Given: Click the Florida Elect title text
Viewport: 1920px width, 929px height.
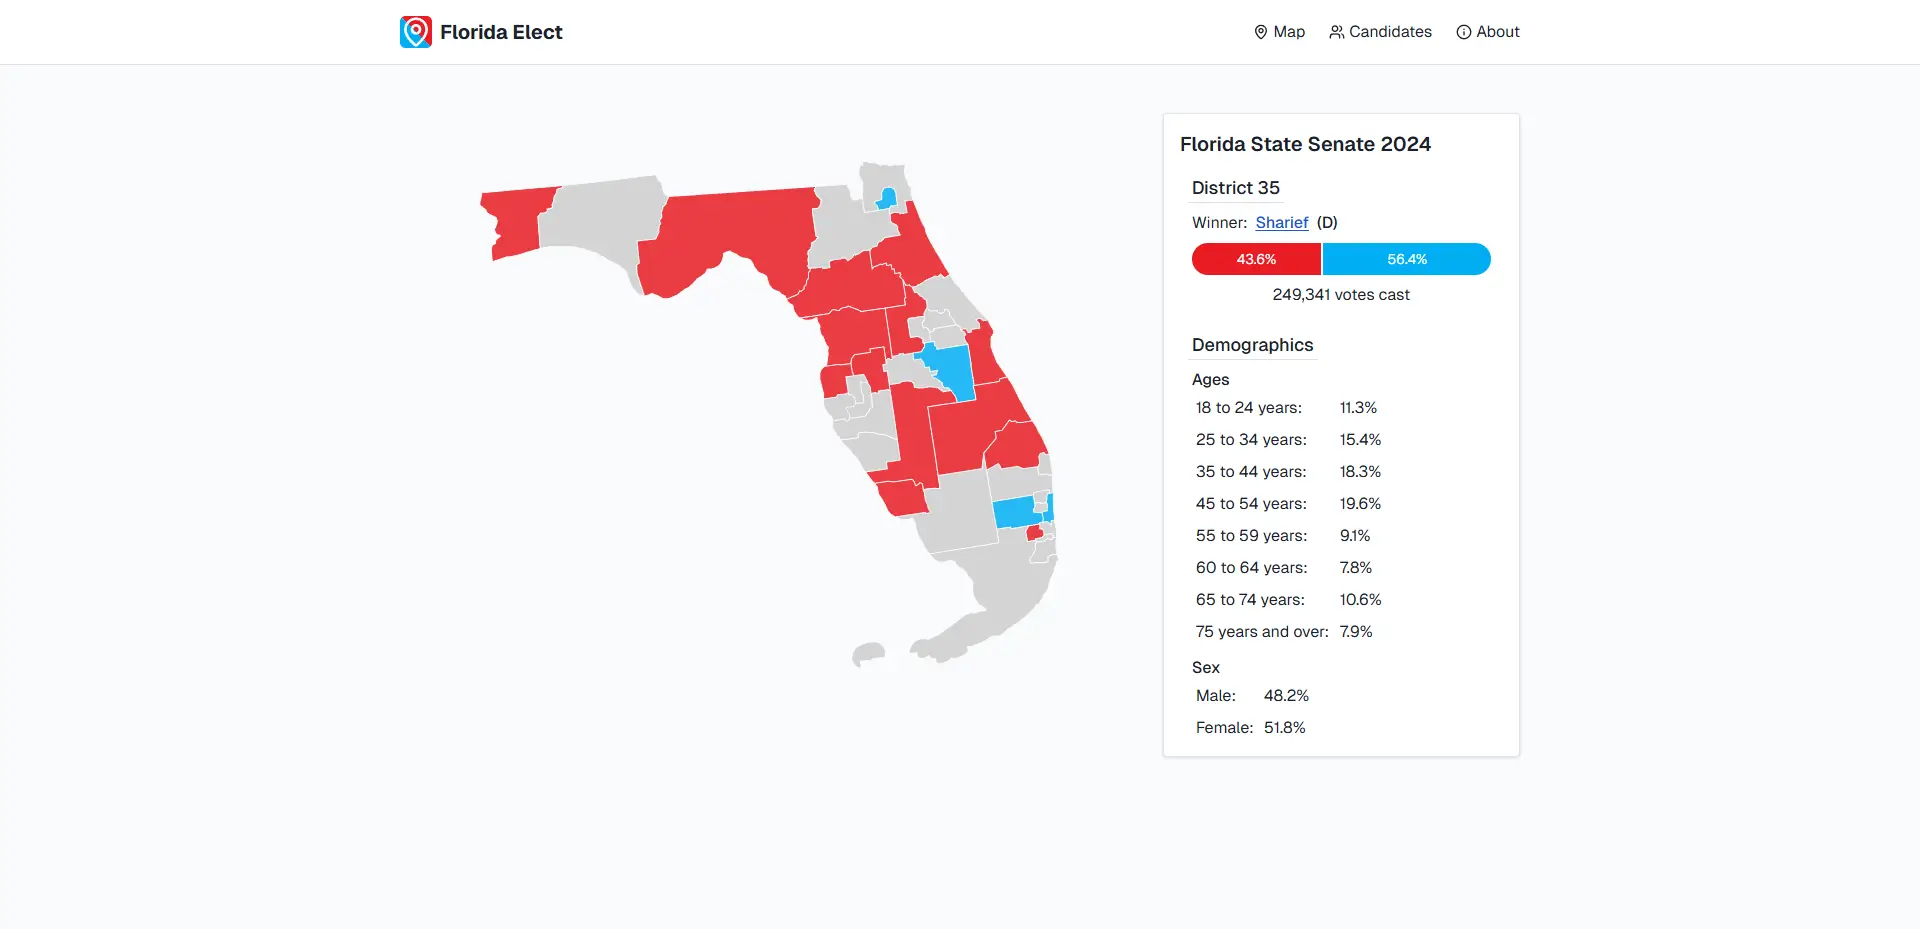Looking at the screenshot, I should pos(500,31).
